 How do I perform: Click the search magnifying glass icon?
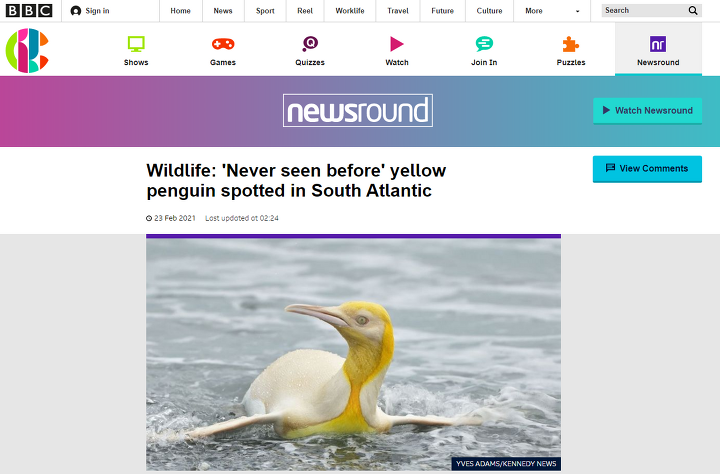693,11
